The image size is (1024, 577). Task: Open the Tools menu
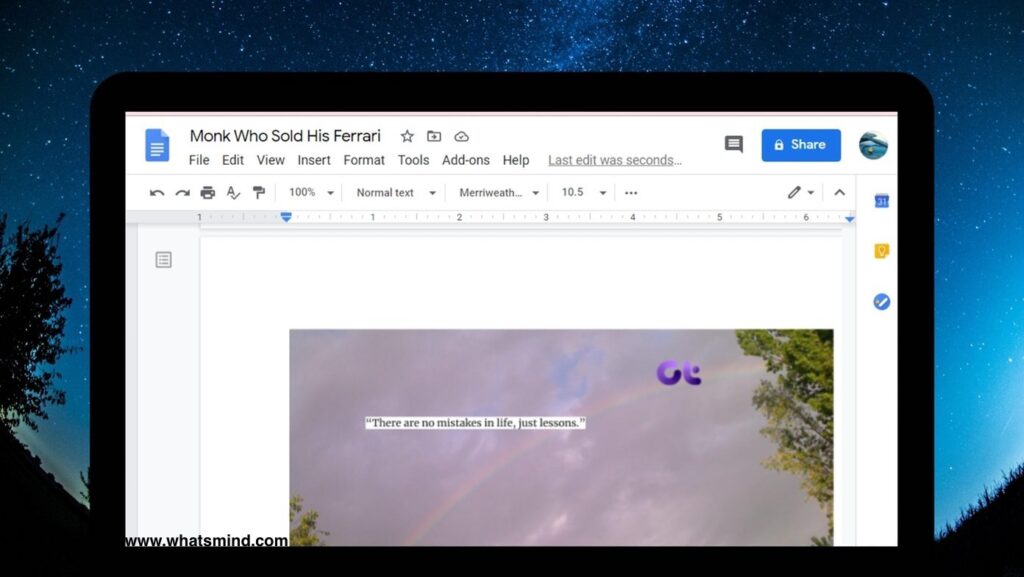point(413,161)
